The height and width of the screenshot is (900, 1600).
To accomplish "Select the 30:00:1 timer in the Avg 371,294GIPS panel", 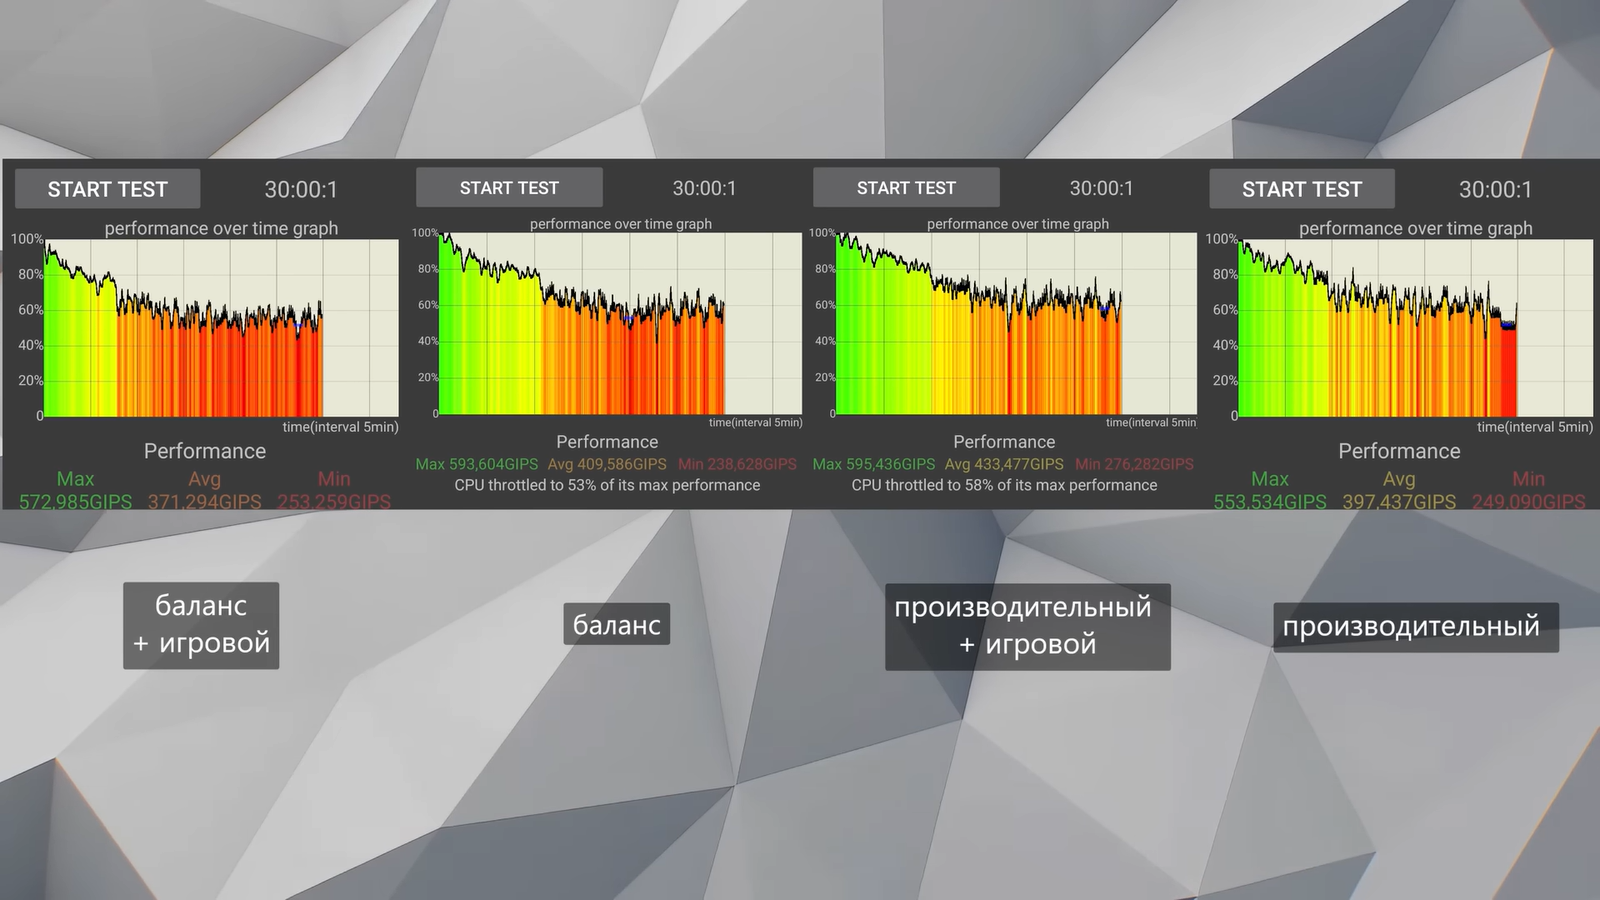I will [301, 189].
